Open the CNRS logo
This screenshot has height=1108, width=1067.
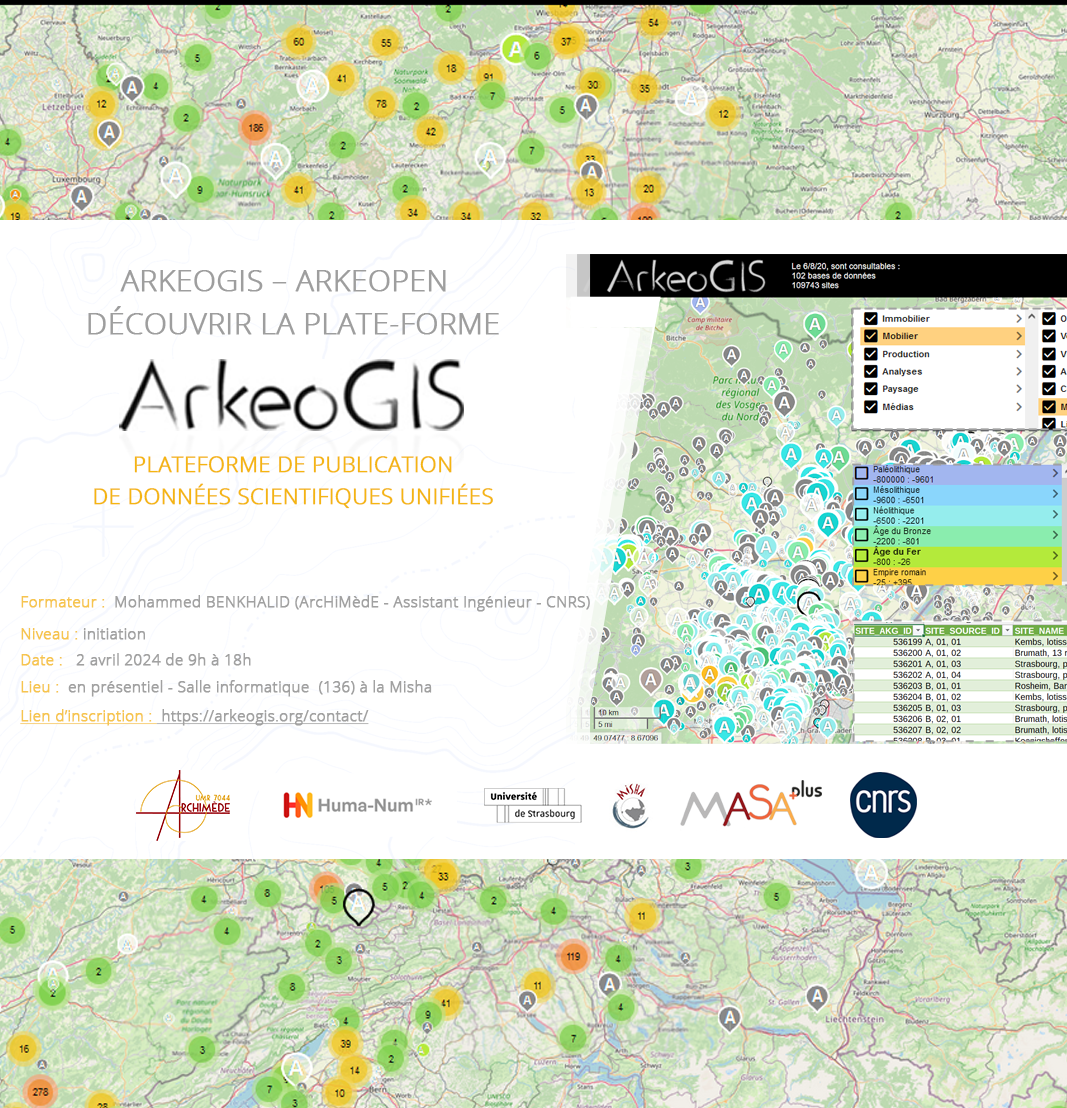tap(883, 805)
